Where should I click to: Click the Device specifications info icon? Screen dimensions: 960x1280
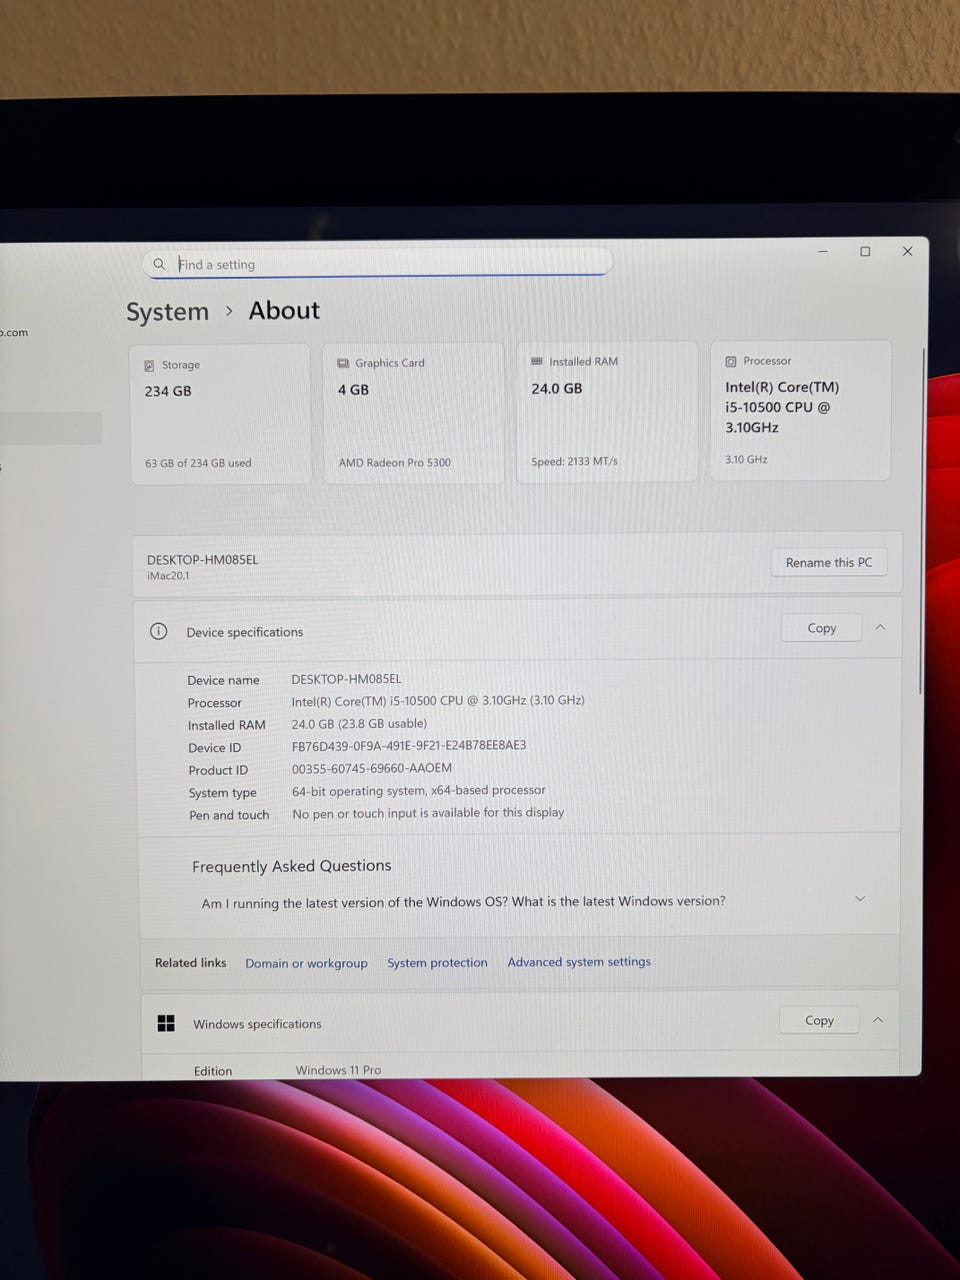[158, 631]
